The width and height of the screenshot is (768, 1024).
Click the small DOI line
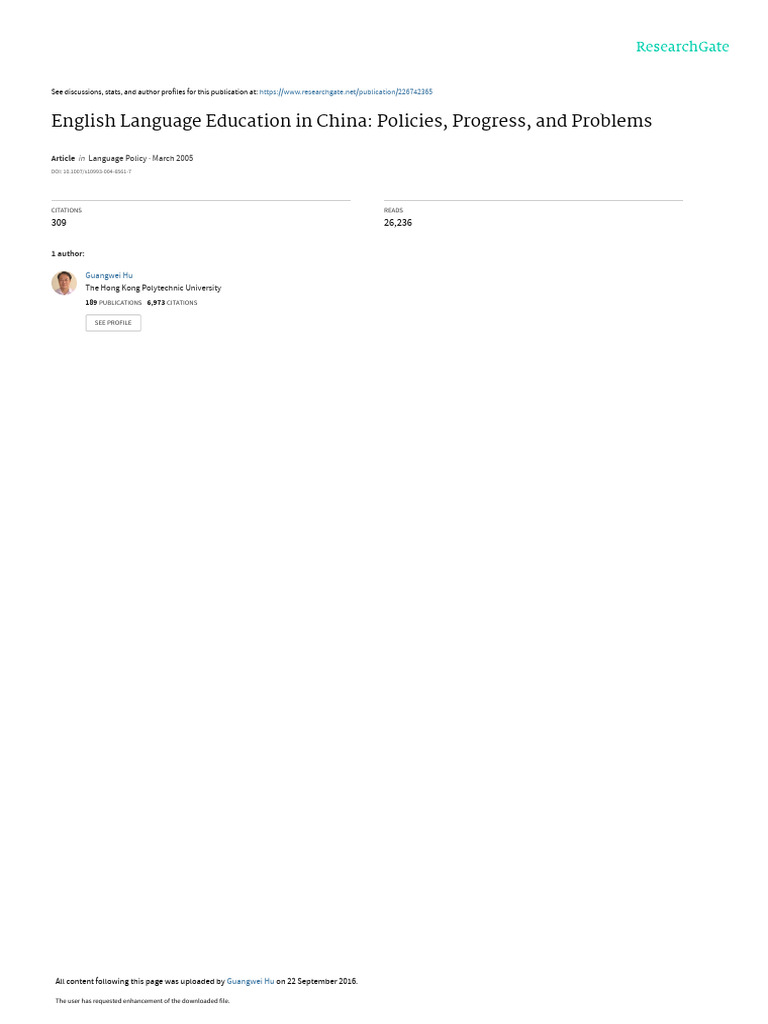click(x=91, y=172)
